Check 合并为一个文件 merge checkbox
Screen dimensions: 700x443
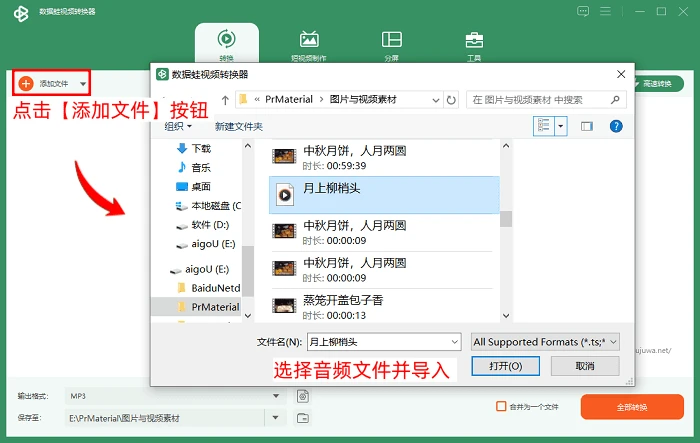pos(501,406)
